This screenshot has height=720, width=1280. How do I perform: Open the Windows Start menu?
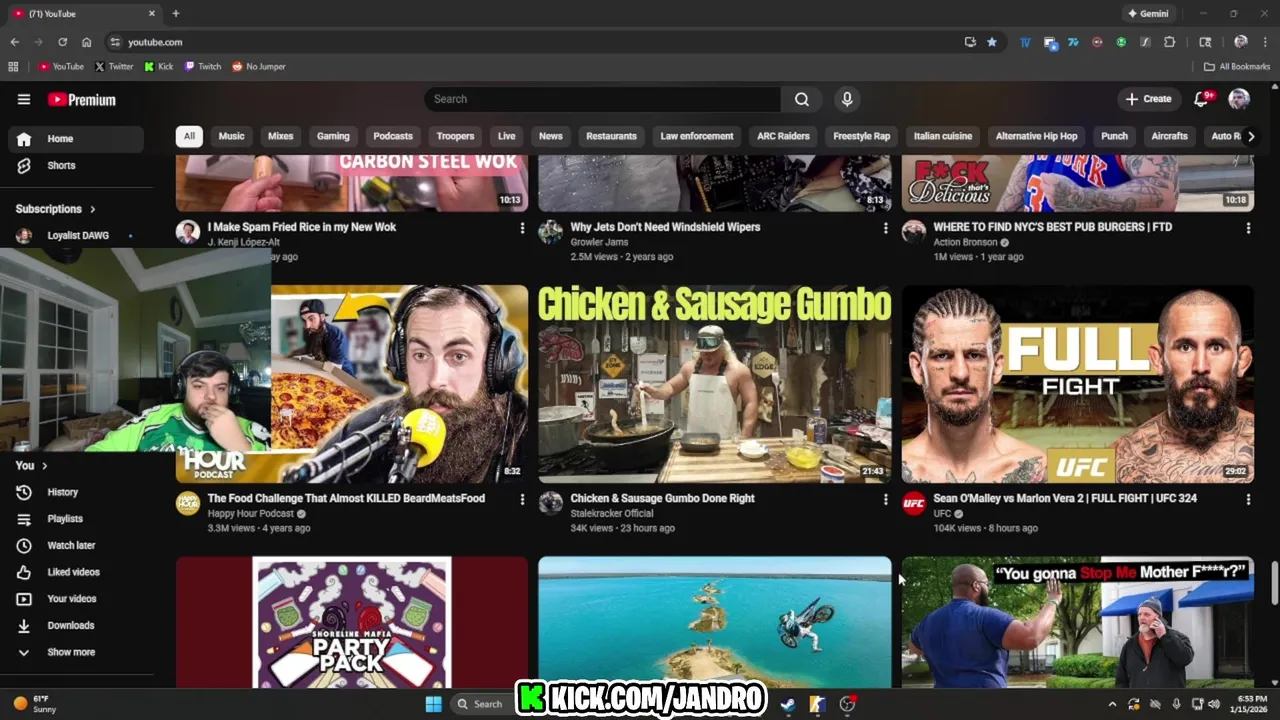coord(433,704)
